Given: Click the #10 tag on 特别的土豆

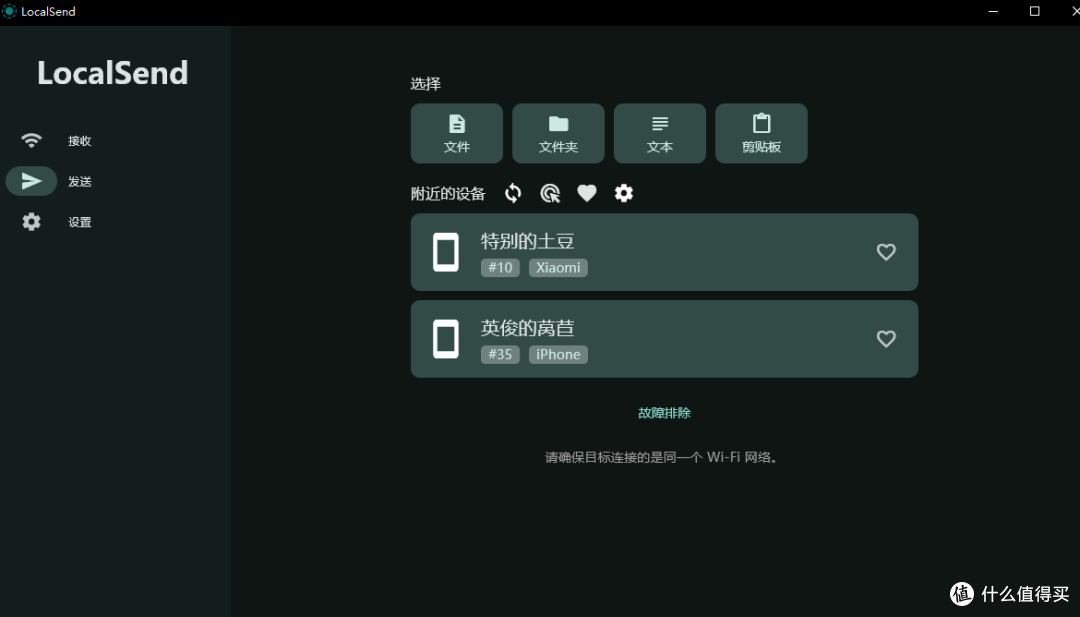Looking at the screenshot, I should (x=500, y=267).
